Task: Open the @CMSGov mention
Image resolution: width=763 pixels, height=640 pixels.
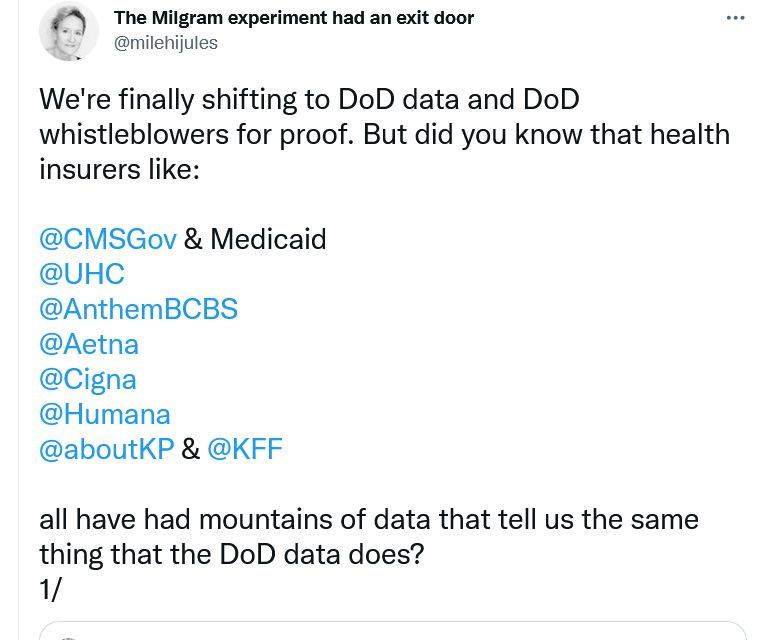Action: [x=108, y=239]
